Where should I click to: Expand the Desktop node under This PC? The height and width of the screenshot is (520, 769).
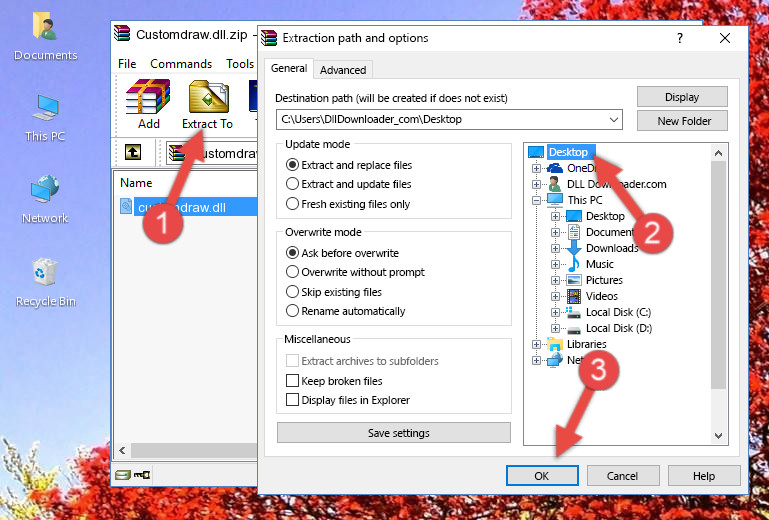coord(555,216)
